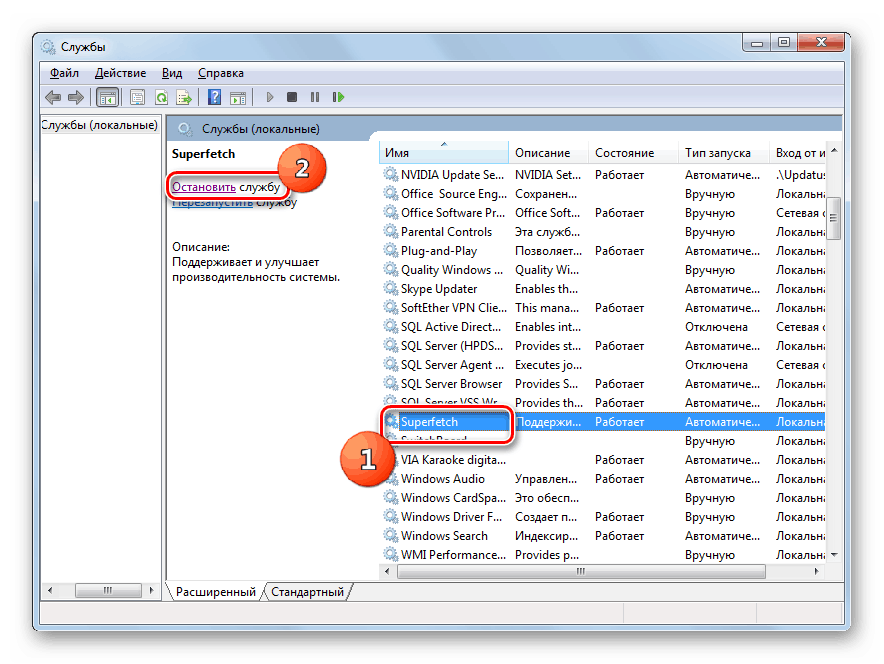Sort by the Описание column header
884x664 pixels.
click(x=549, y=153)
